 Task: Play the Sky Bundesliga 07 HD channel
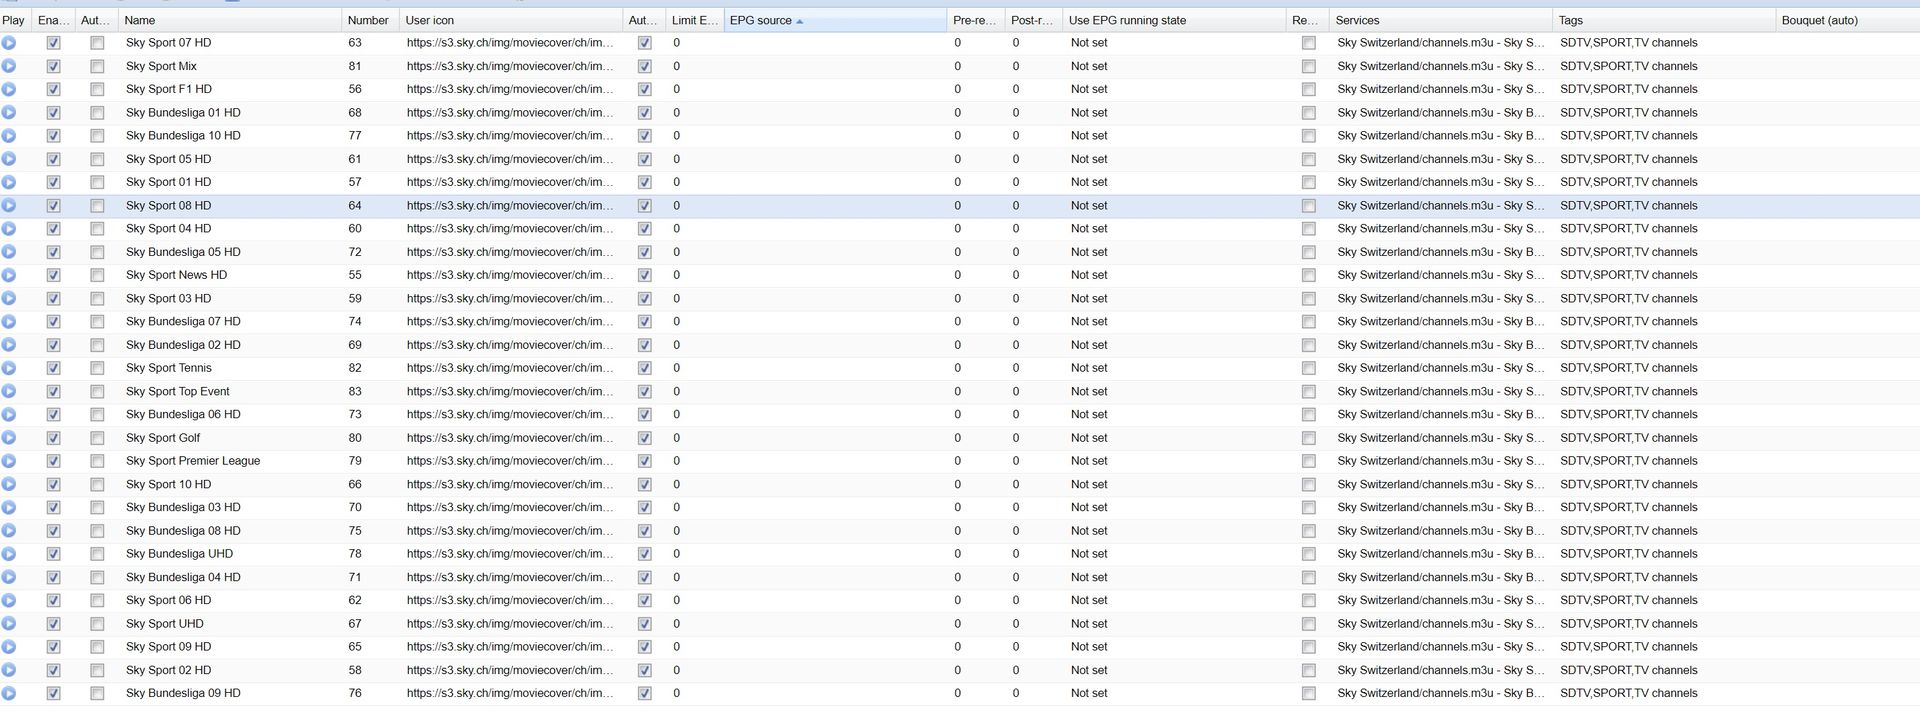tap(9, 322)
